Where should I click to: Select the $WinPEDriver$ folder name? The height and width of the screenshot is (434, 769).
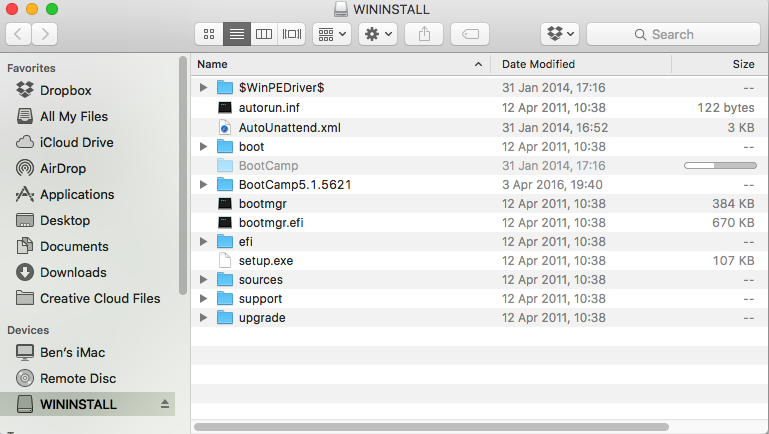pyautogui.click(x=282, y=87)
